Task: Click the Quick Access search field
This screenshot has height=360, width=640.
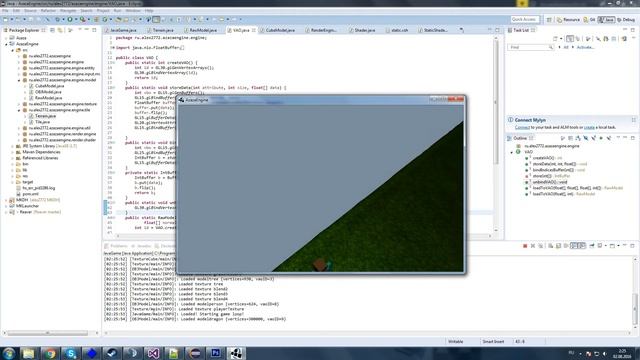Action: click(x=525, y=19)
